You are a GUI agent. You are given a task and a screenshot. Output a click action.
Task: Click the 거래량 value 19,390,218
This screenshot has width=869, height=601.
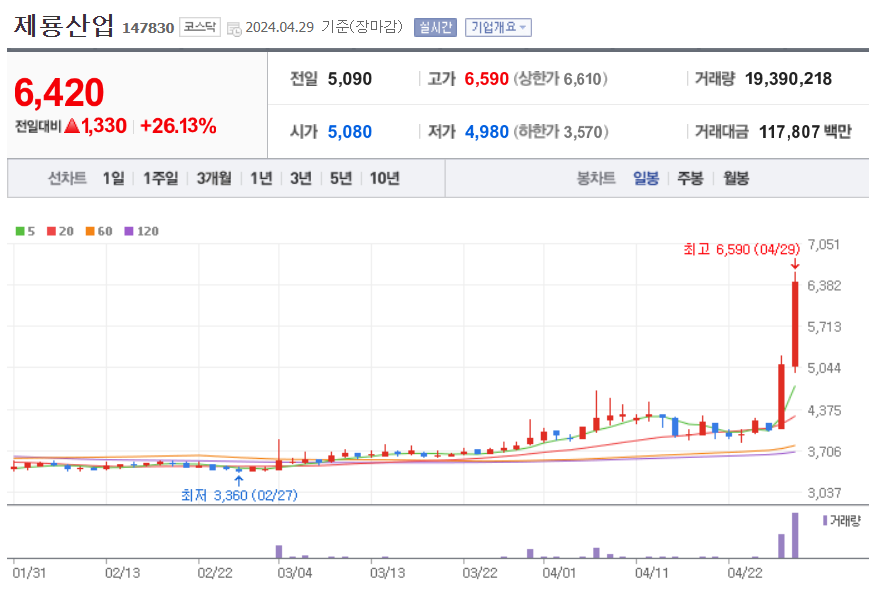point(788,79)
